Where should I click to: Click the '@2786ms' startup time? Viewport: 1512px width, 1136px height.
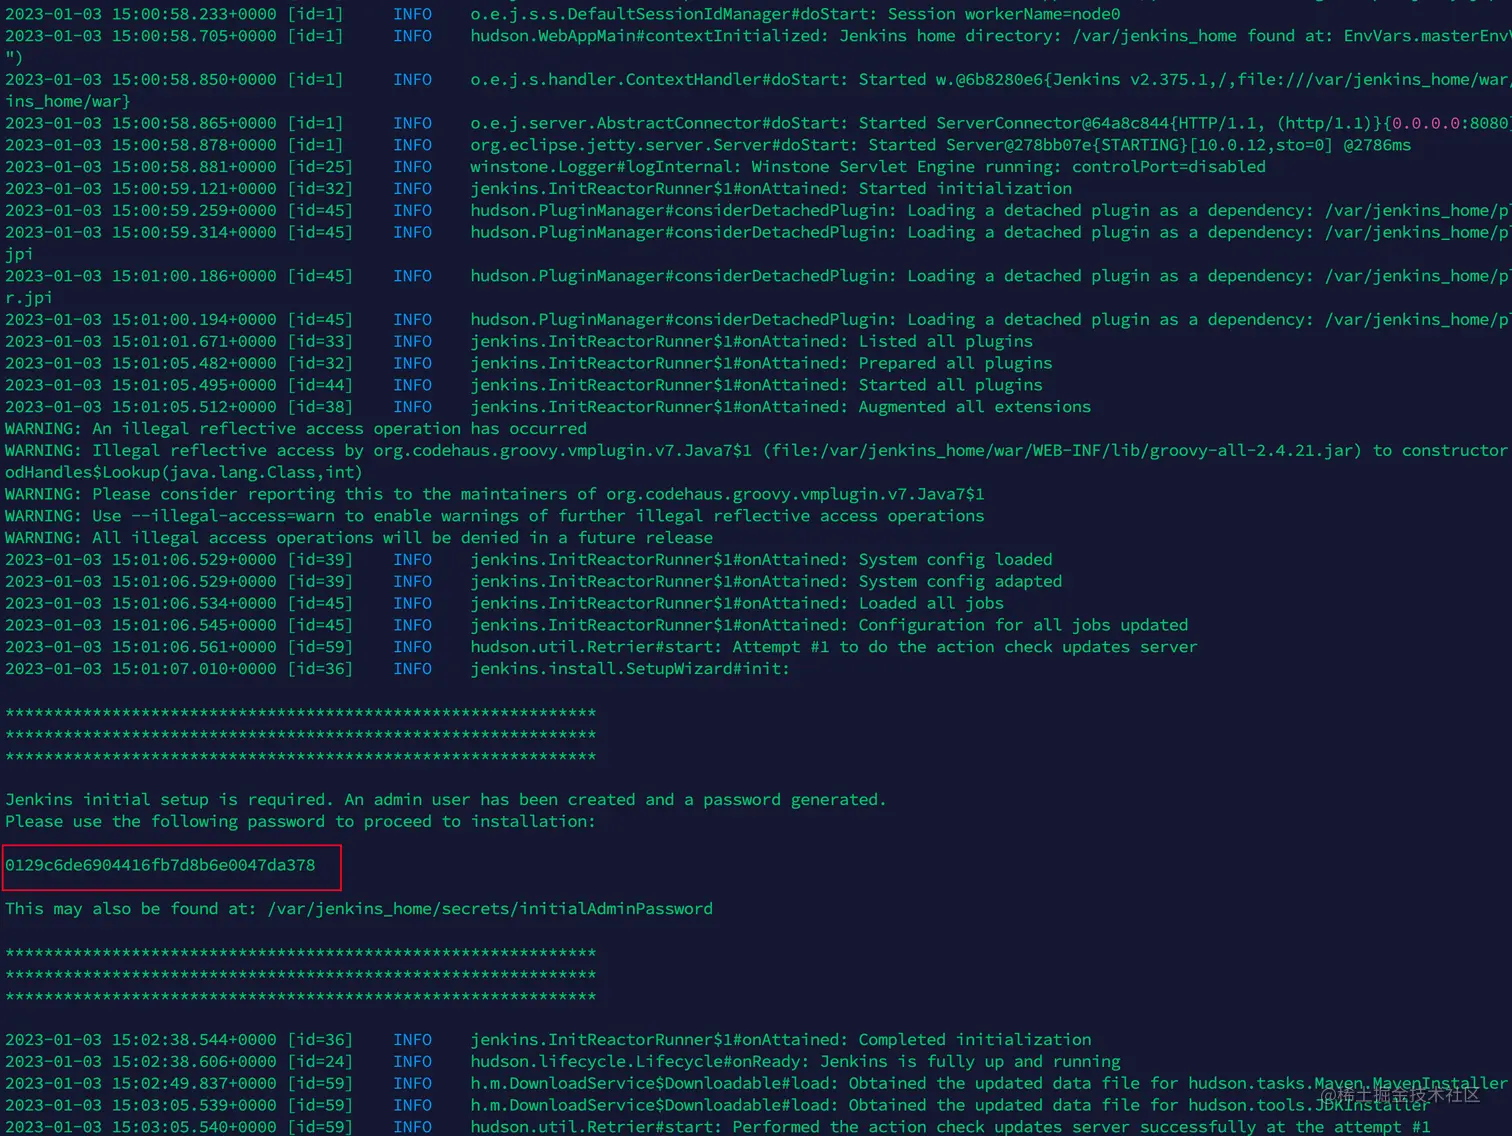click(1377, 145)
